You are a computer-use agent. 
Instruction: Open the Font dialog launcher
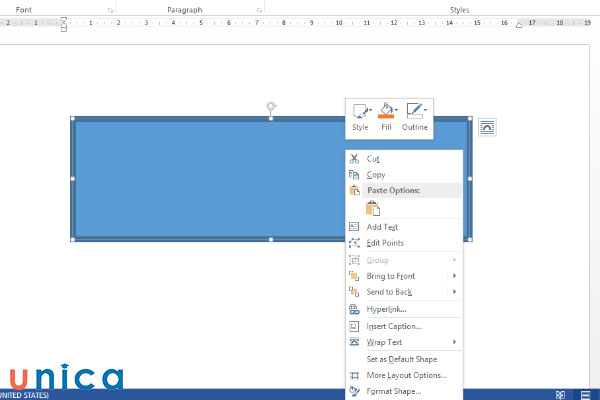tap(110, 10)
